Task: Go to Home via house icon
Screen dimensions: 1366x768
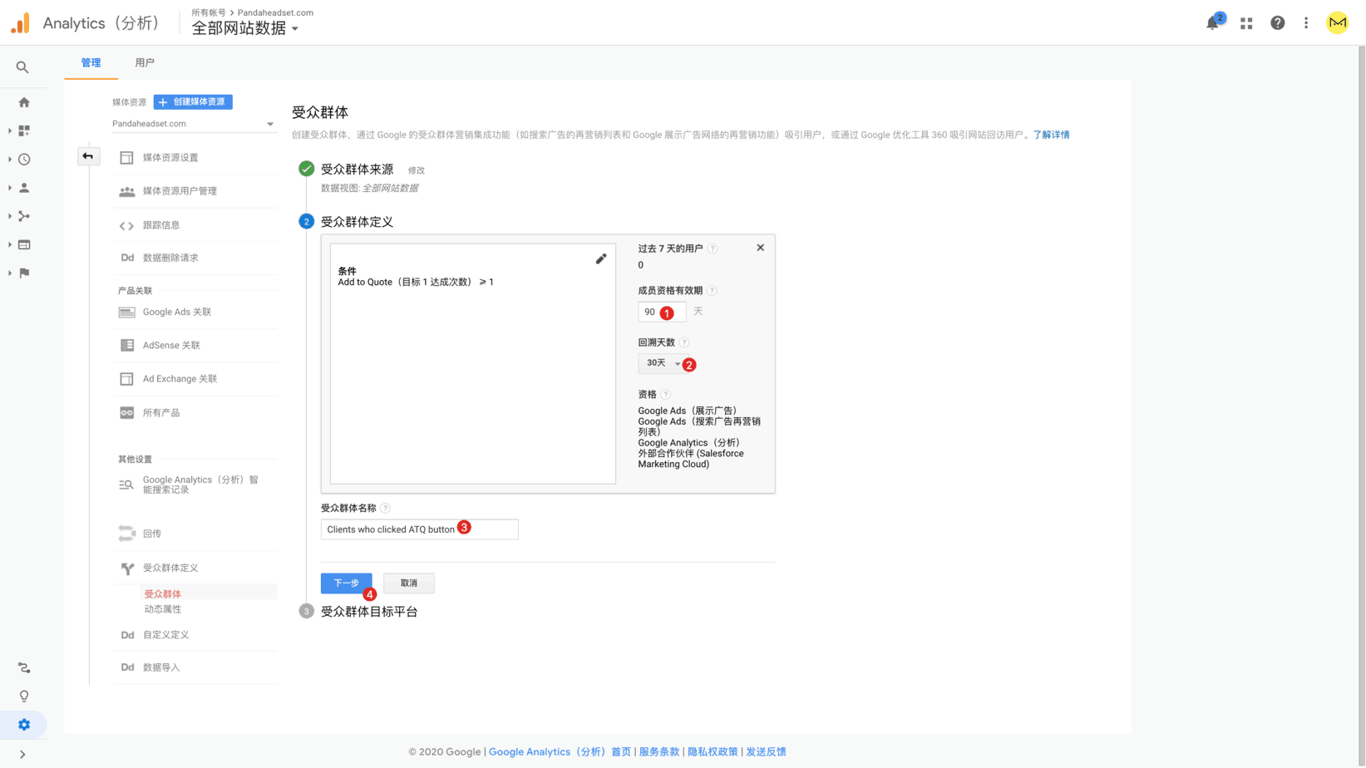Action: pyautogui.click(x=24, y=102)
